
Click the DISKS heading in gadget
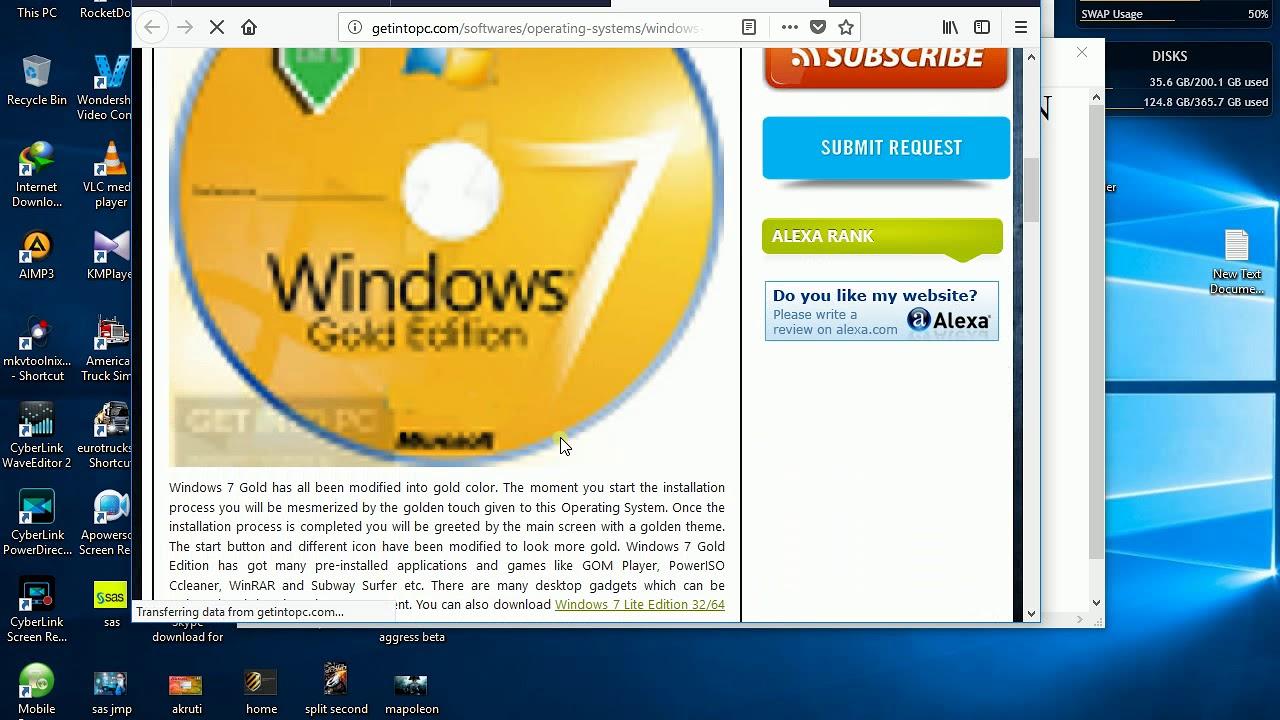coord(1169,56)
